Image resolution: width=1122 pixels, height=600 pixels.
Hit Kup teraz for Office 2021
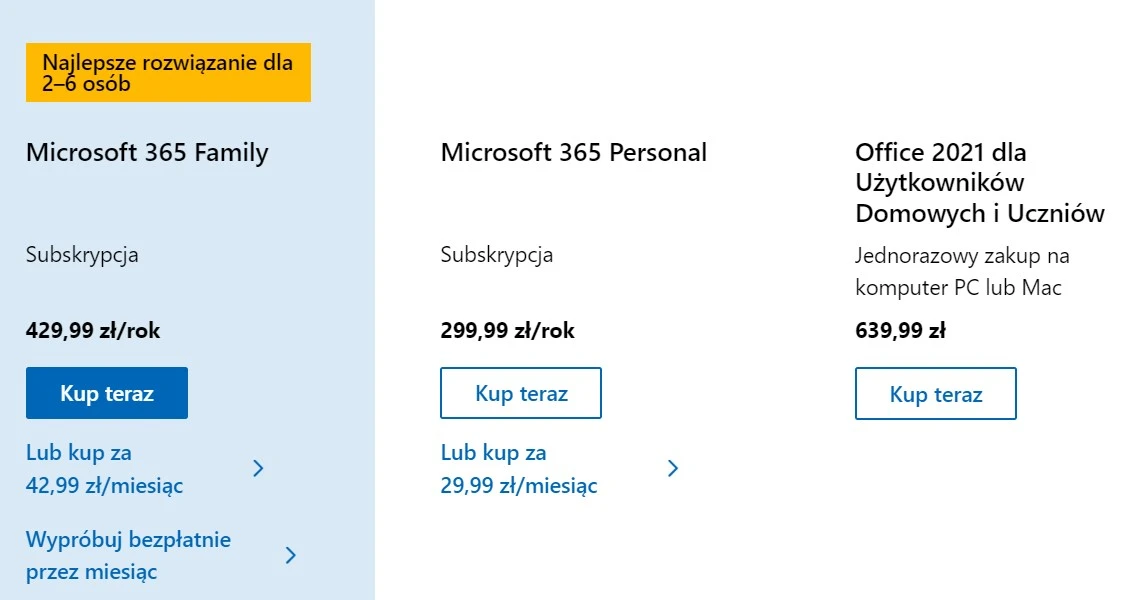point(936,394)
